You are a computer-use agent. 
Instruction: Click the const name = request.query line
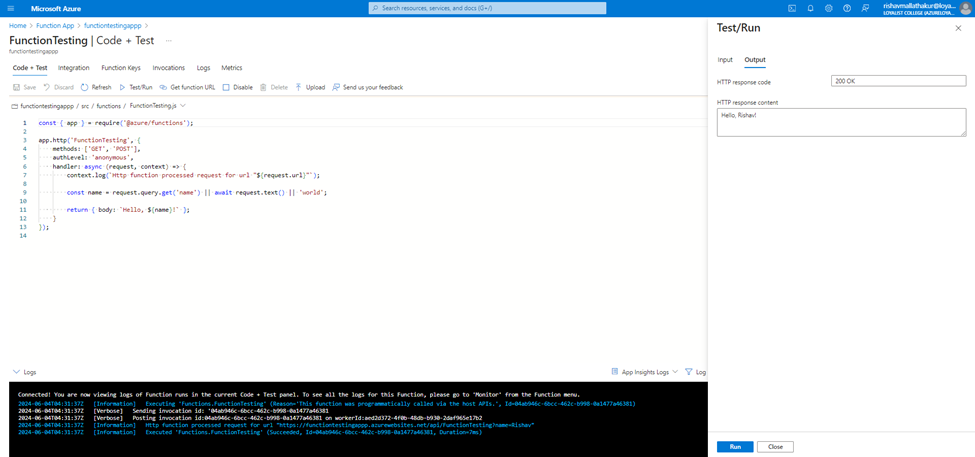click(x=196, y=193)
